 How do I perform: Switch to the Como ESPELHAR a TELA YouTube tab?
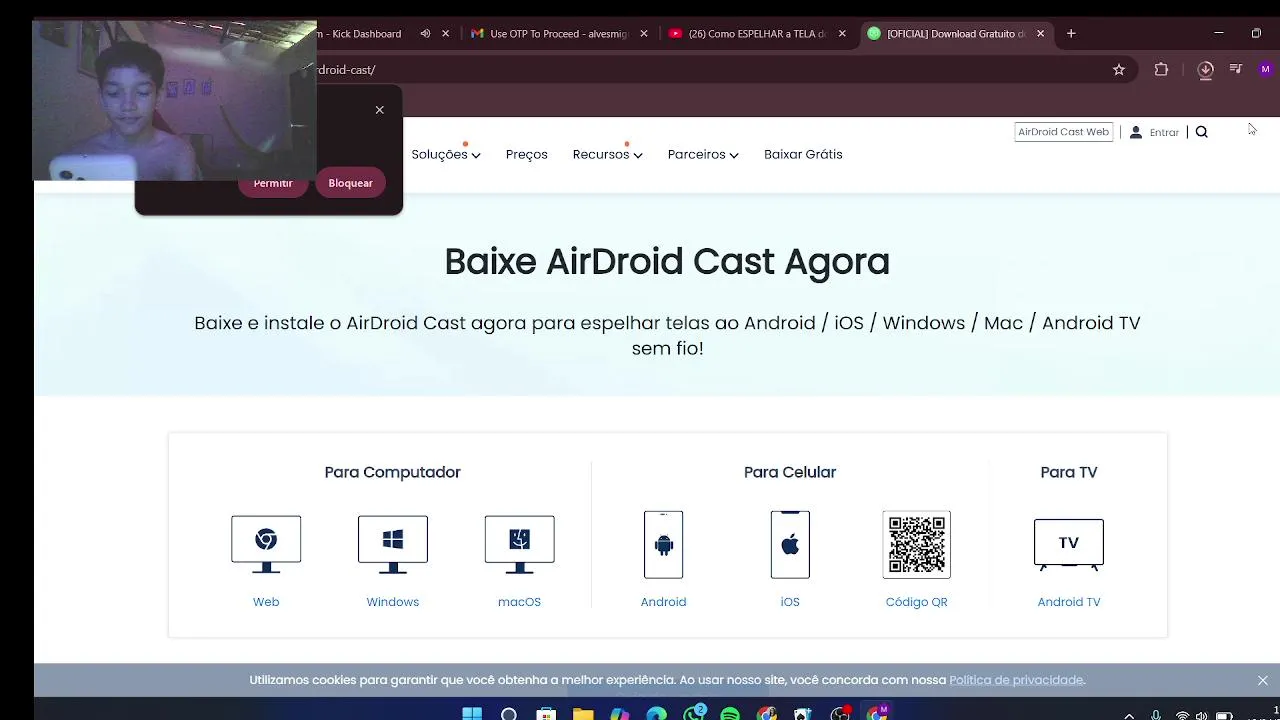[757, 34]
